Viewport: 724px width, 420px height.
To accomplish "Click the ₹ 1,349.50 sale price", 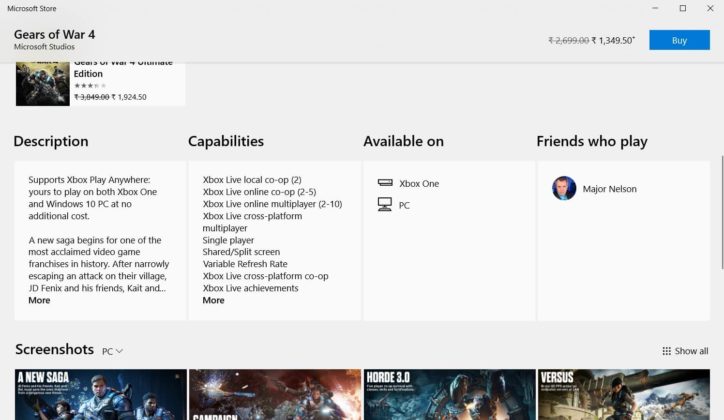I will tap(613, 40).
